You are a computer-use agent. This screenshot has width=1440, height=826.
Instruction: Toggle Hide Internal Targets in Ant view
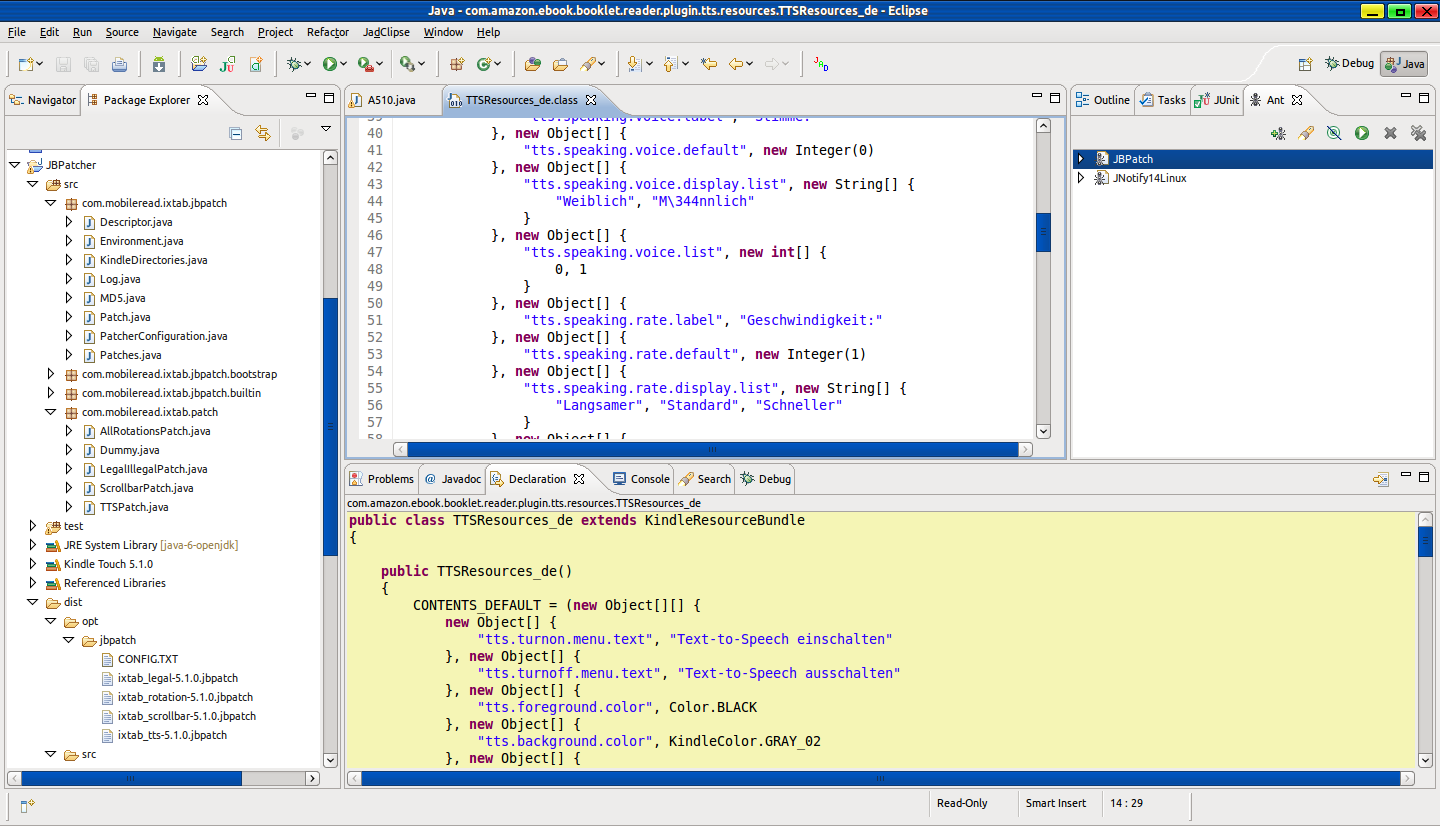coord(1334,133)
